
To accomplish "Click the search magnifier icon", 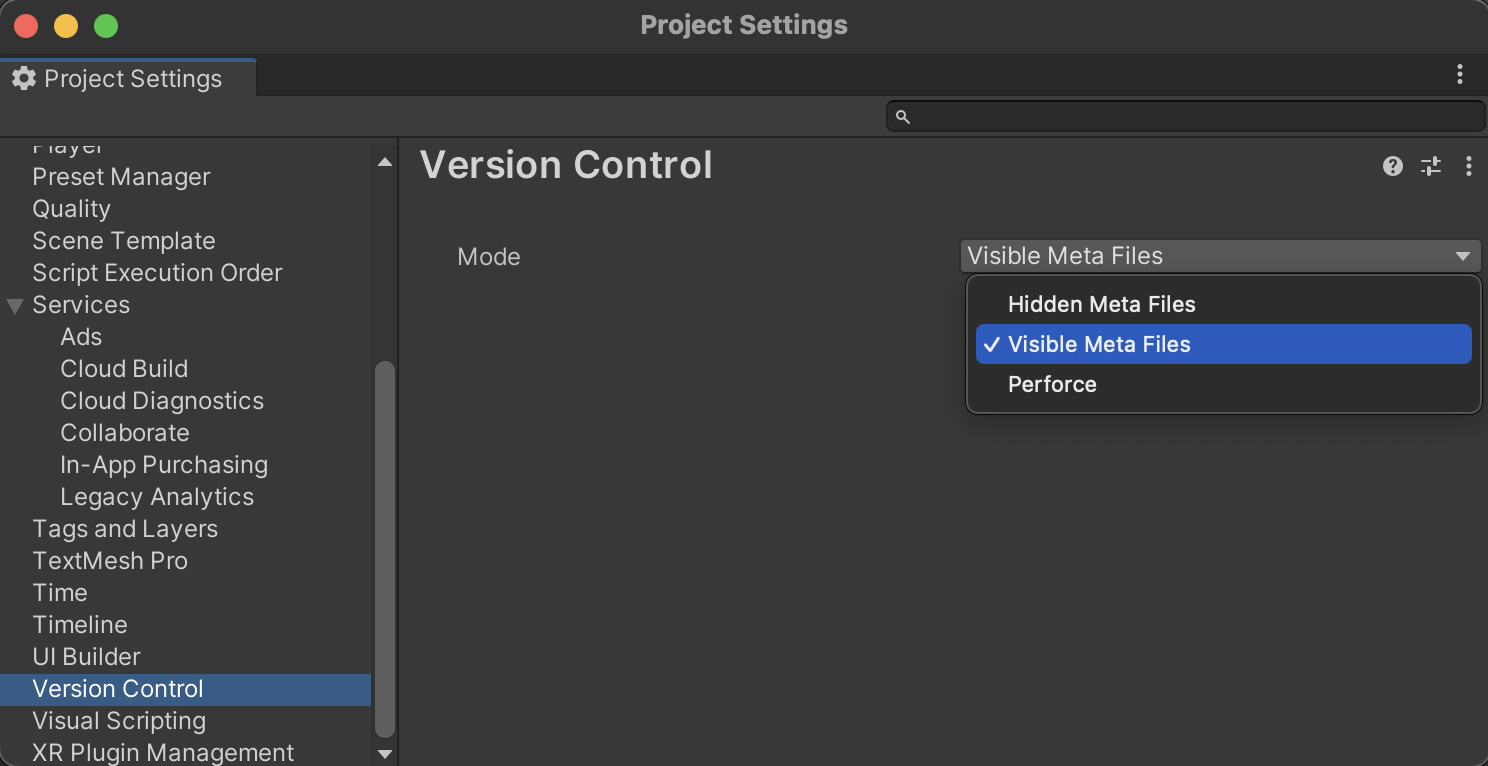I will pos(902,117).
